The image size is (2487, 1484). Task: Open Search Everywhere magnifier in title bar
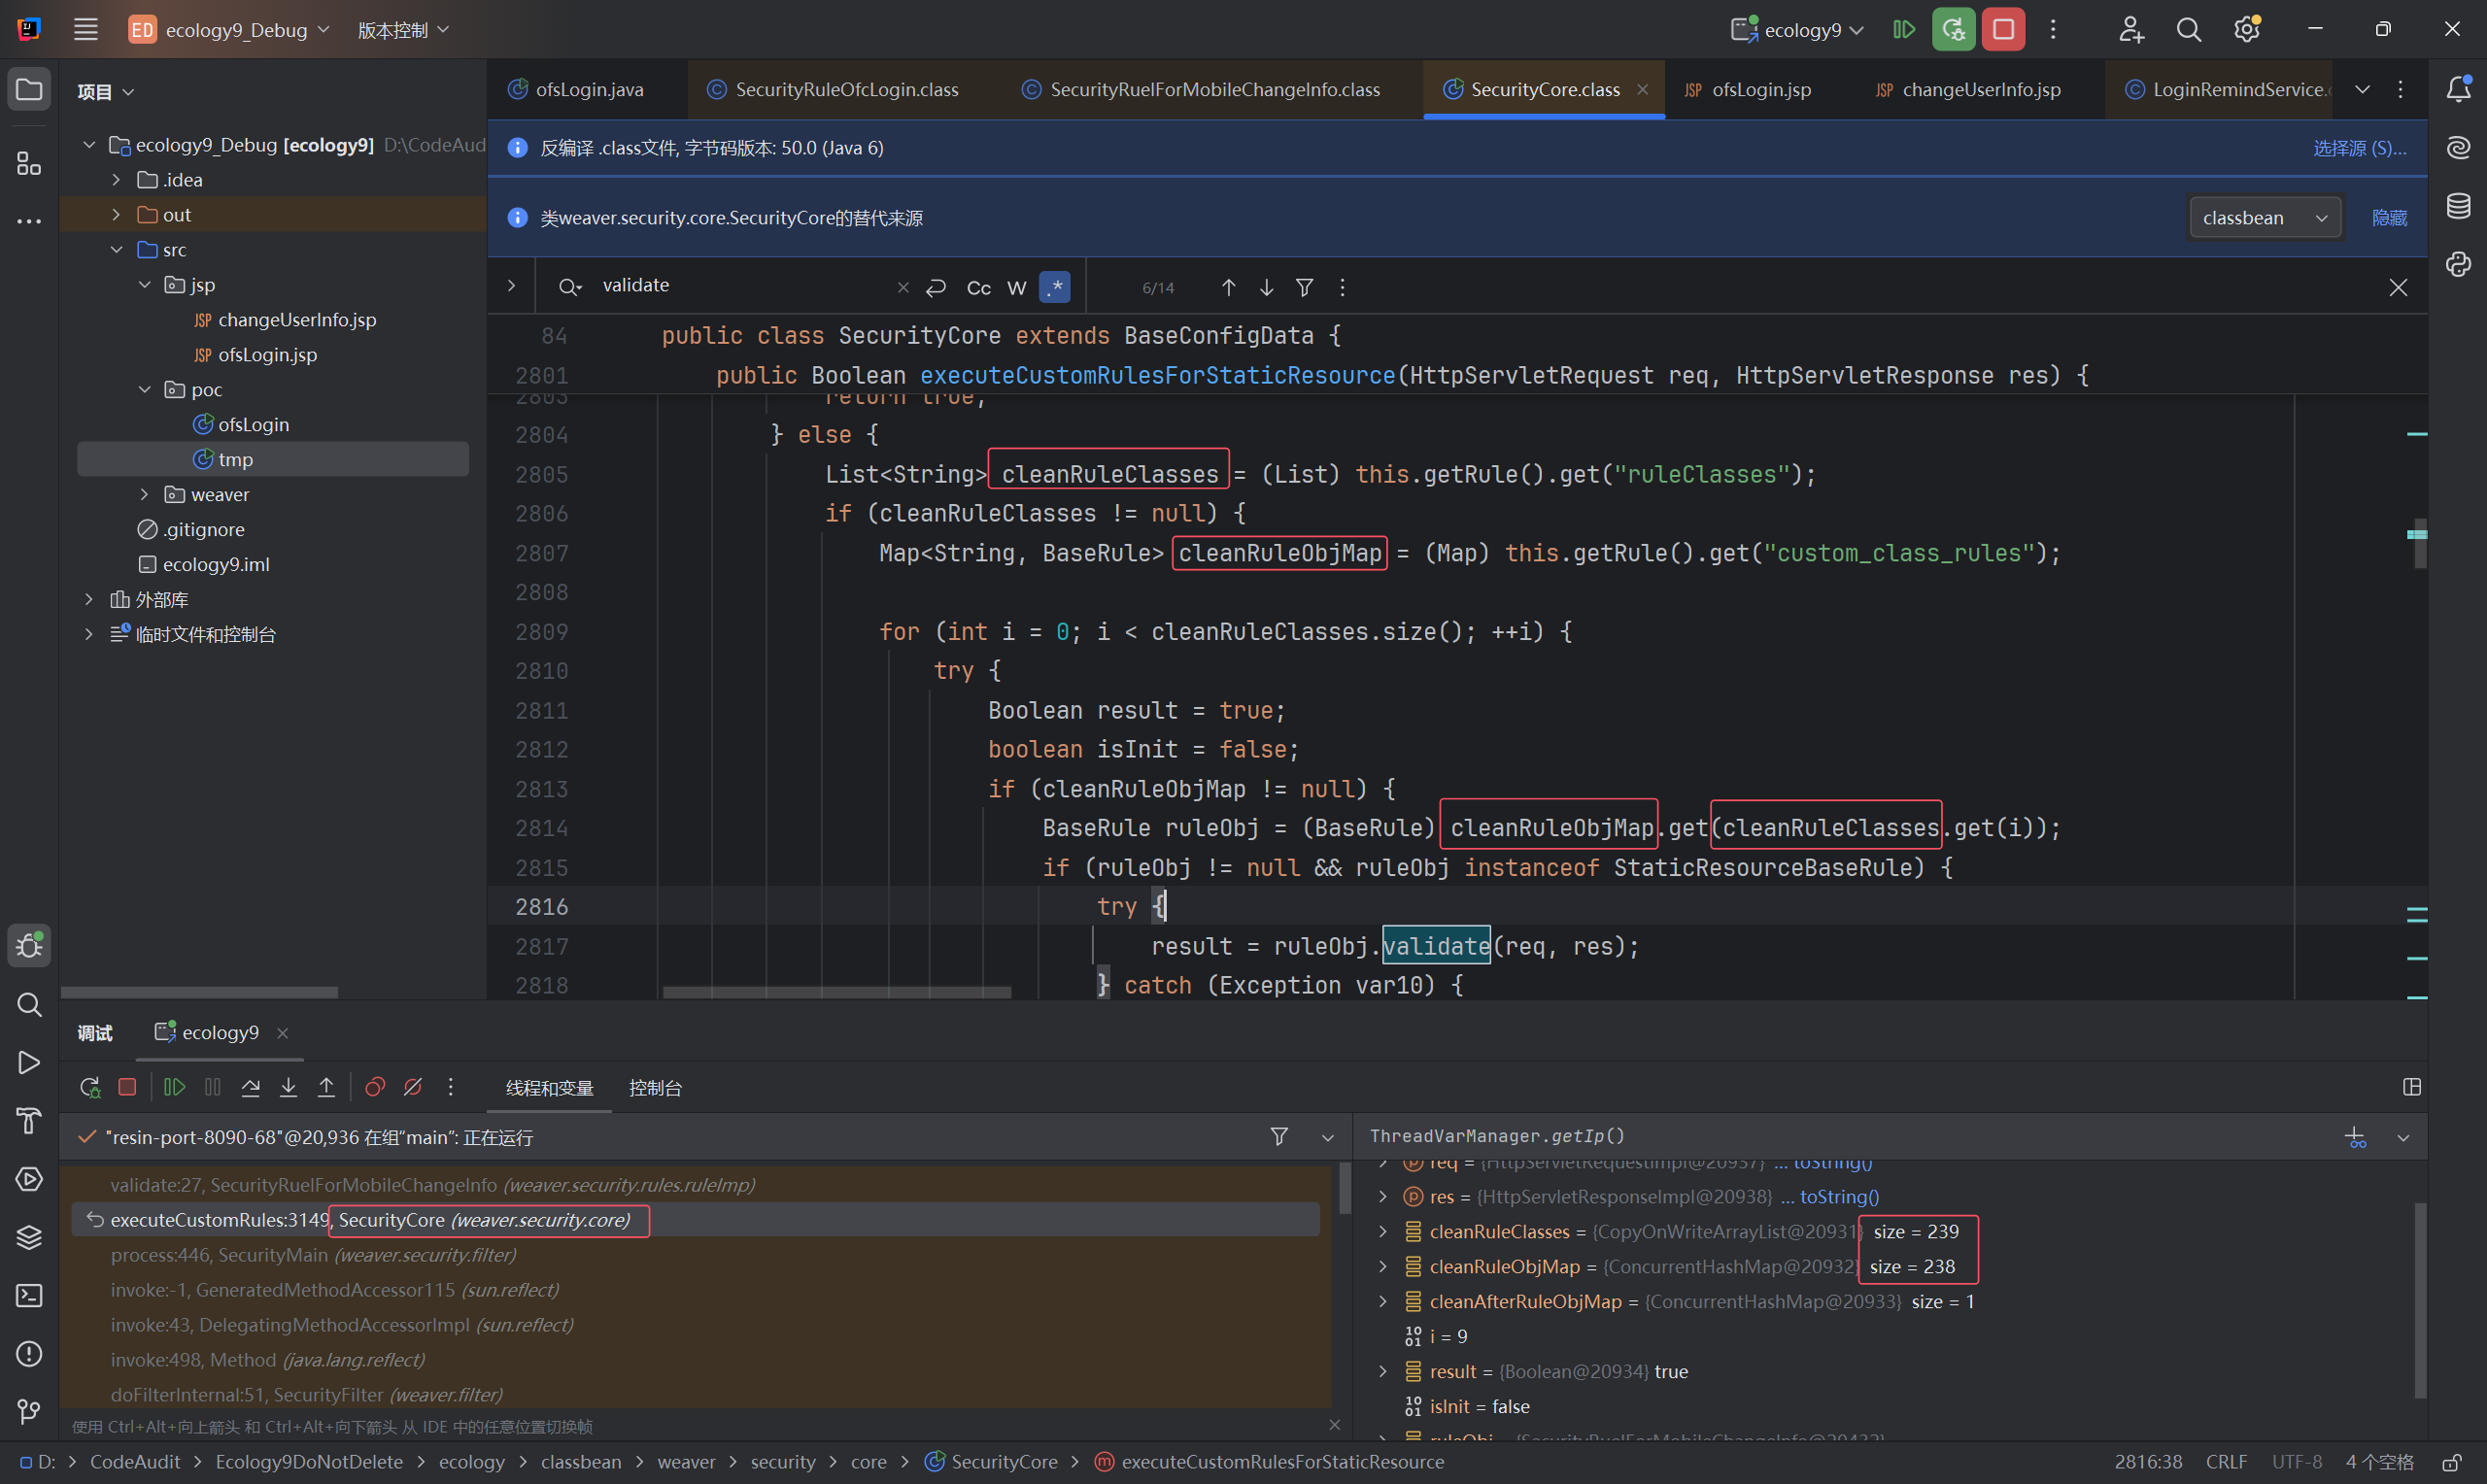click(2188, 30)
